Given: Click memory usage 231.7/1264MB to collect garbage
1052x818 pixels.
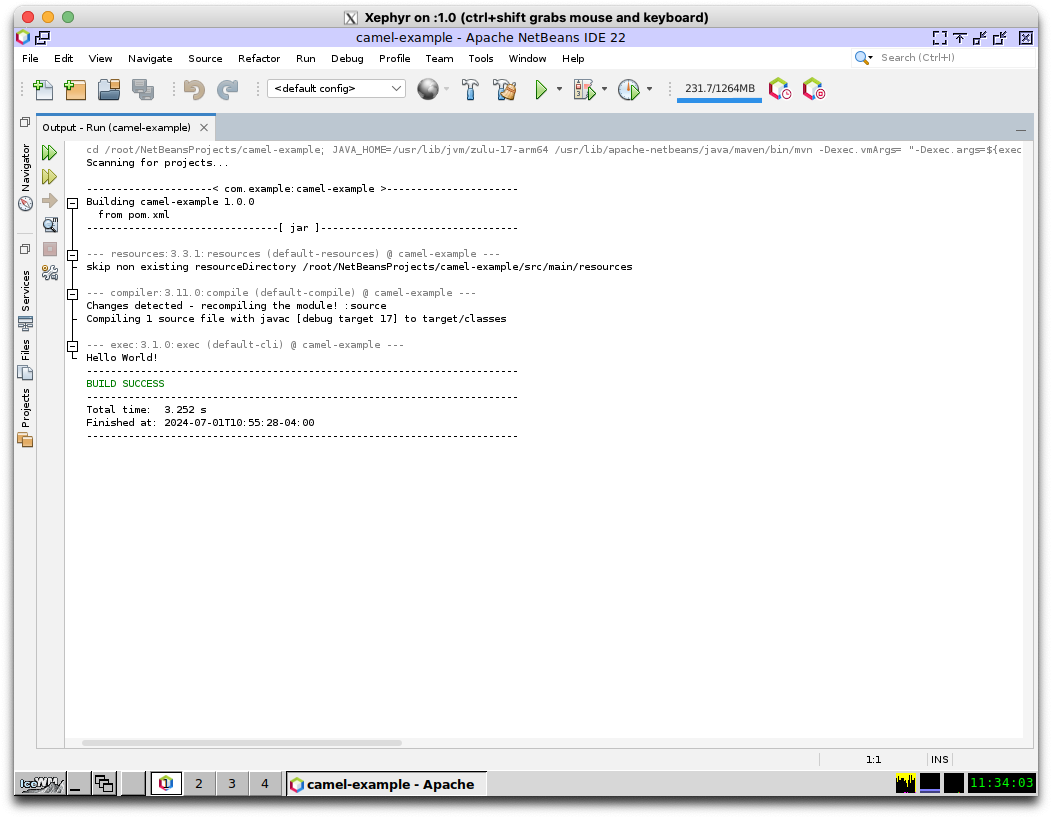Looking at the screenshot, I should [719, 89].
